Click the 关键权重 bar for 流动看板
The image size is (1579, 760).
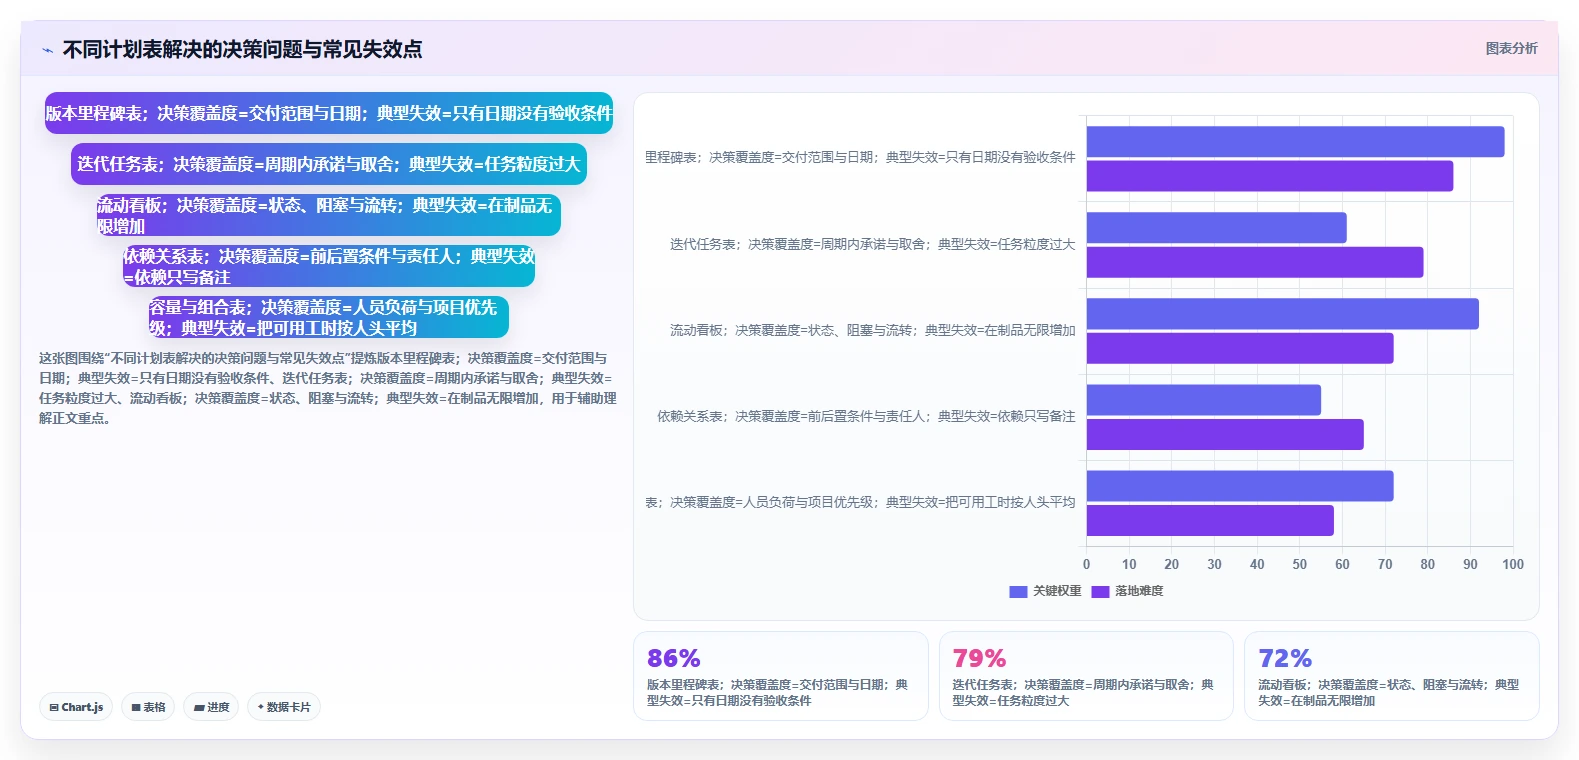coord(1283,314)
